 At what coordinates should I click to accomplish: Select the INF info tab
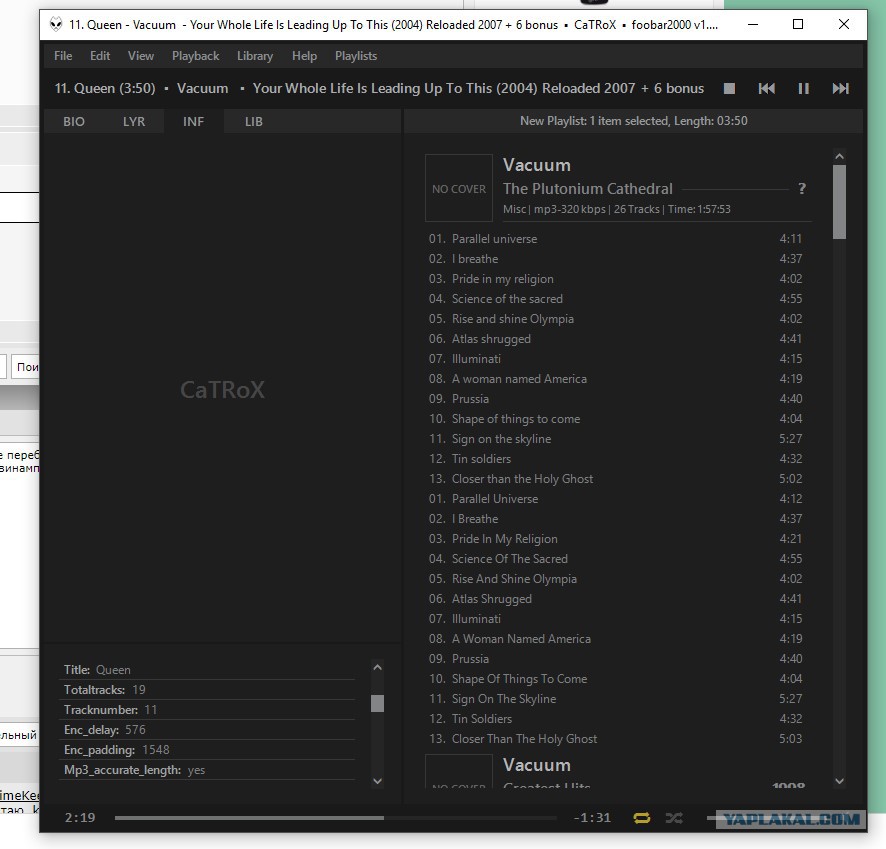[193, 121]
